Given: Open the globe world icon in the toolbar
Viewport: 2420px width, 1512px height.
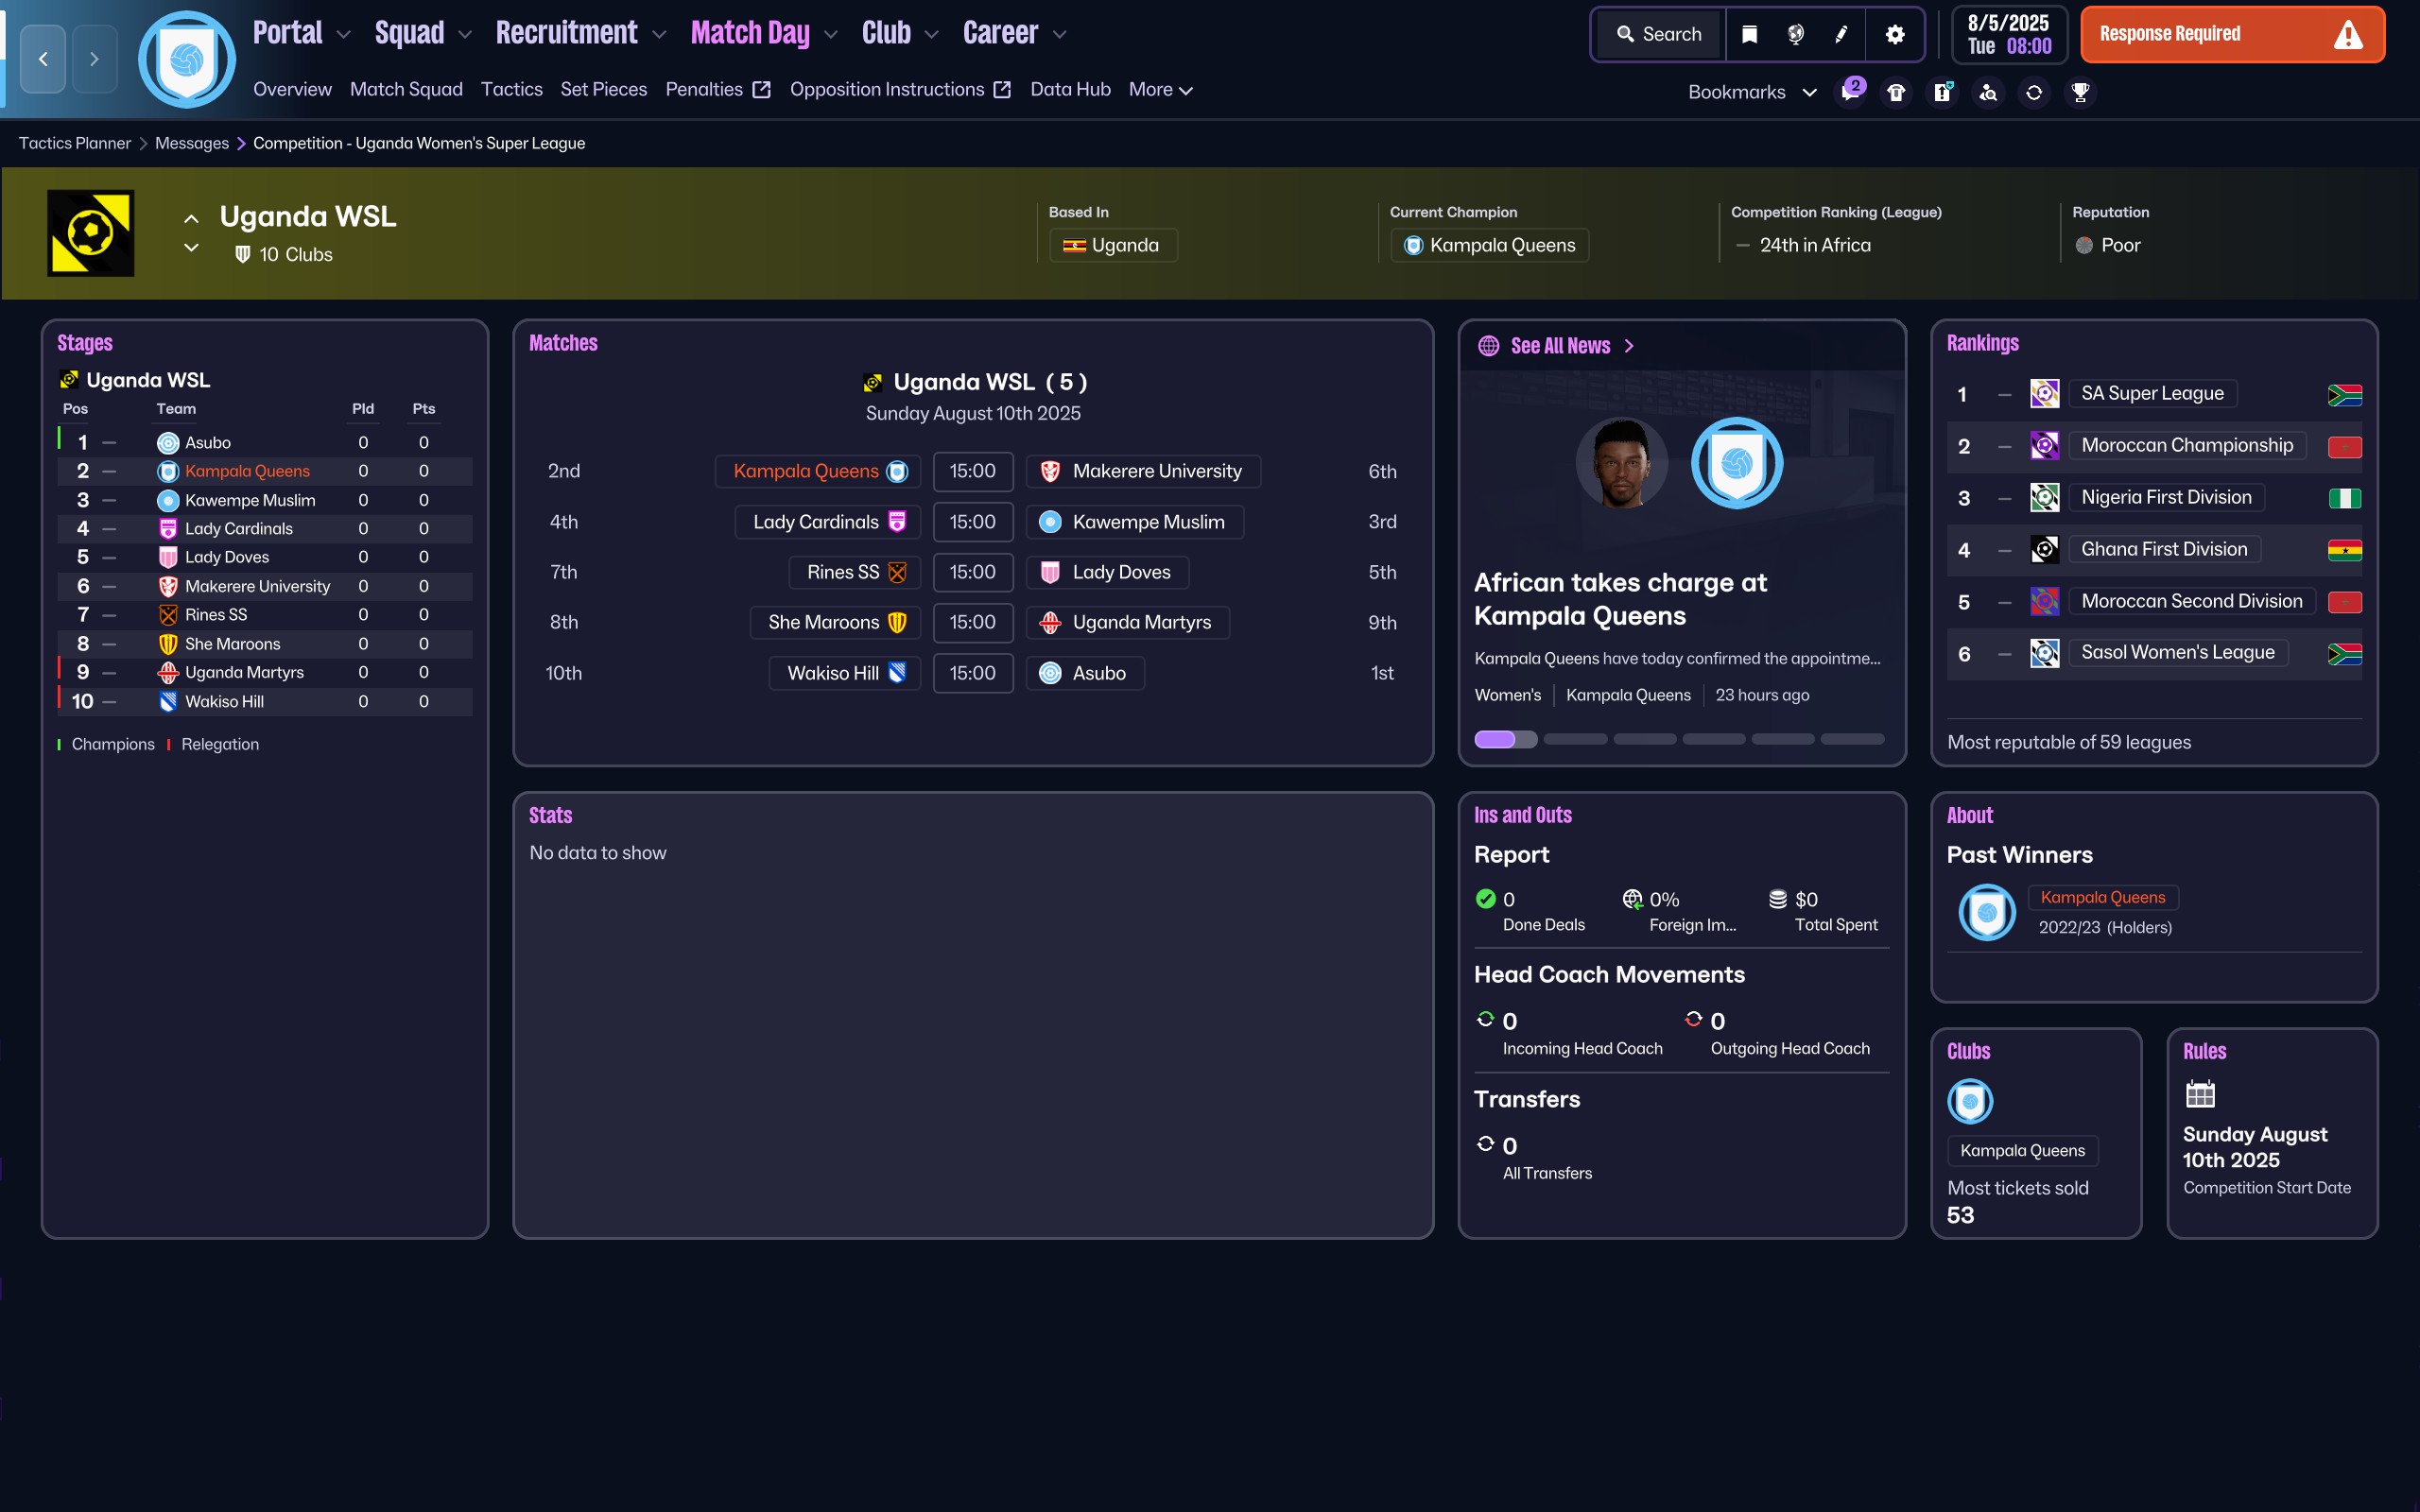Looking at the screenshot, I should click(1796, 35).
